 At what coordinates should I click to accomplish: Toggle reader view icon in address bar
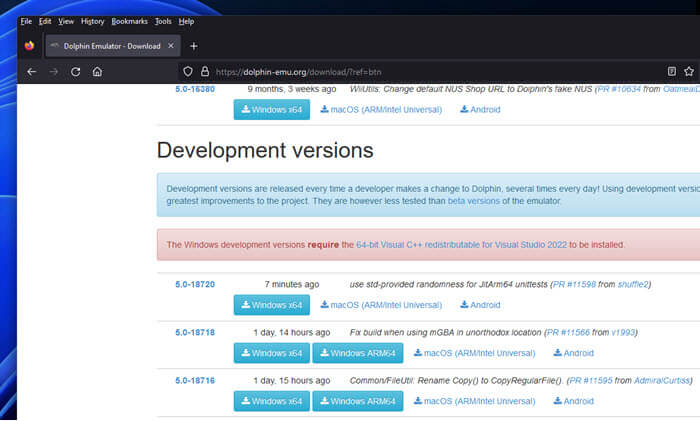coord(671,71)
